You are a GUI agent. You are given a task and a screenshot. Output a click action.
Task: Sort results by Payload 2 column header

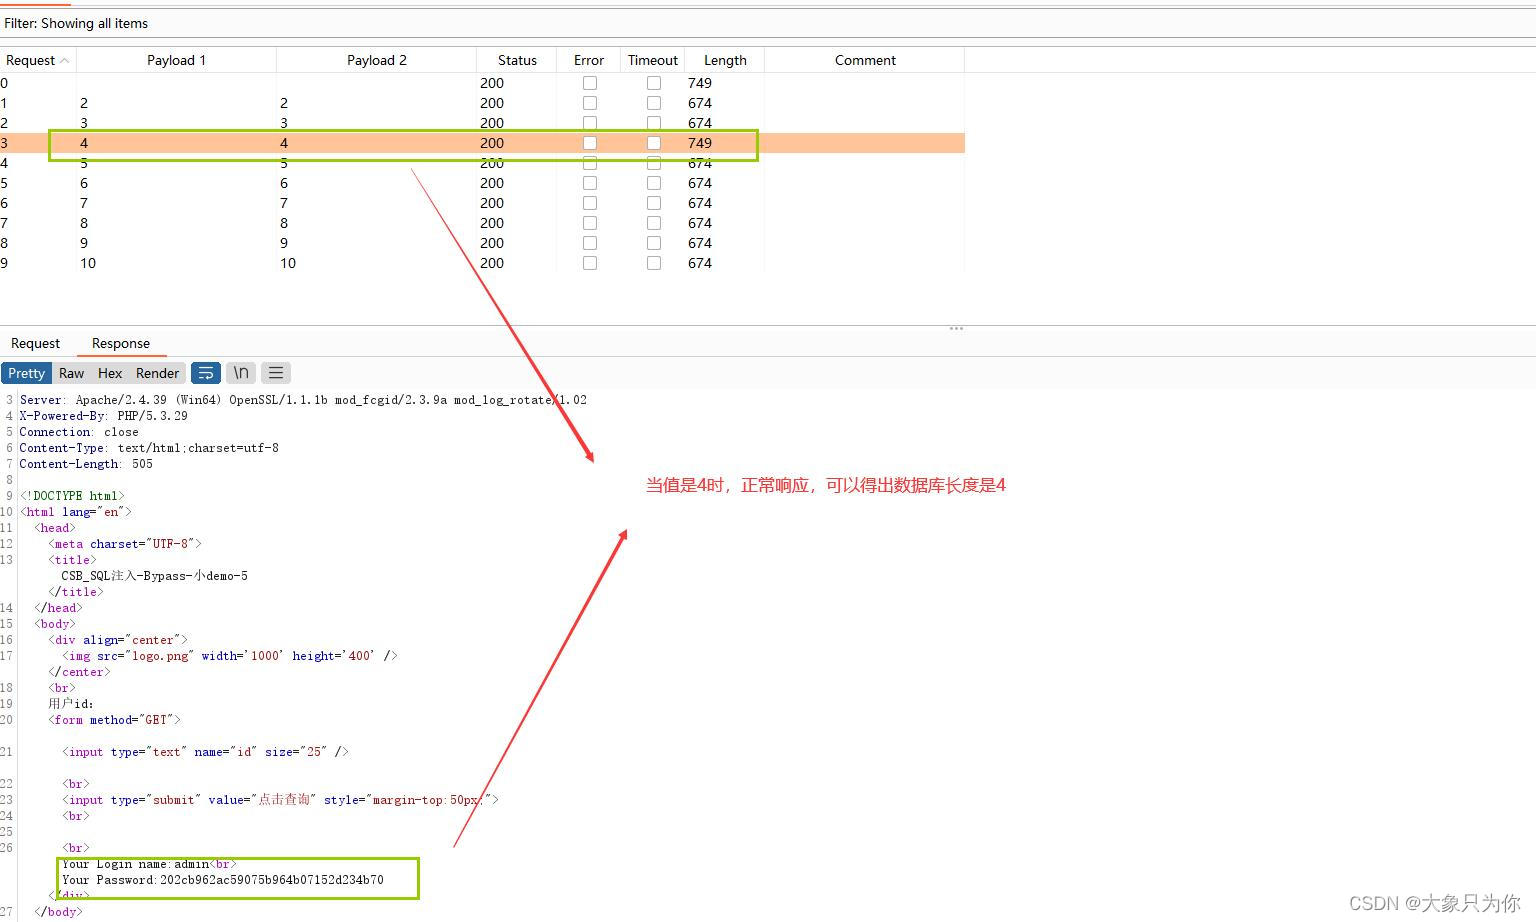(376, 60)
